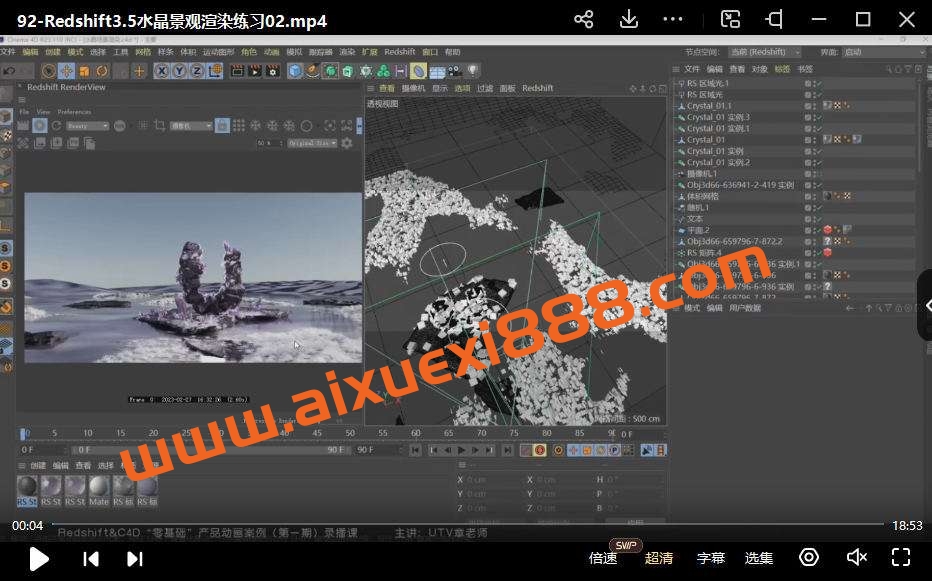Open the 窗口 menu in Cinema 4D
Viewport: 932px width, 581px height.
(430, 52)
